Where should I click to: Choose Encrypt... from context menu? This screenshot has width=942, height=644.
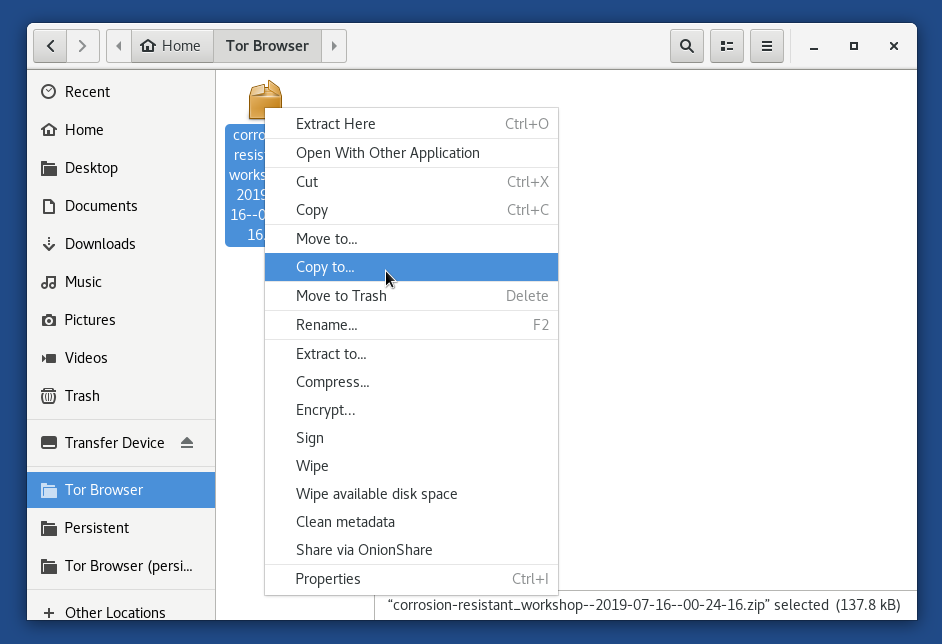point(412,410)
